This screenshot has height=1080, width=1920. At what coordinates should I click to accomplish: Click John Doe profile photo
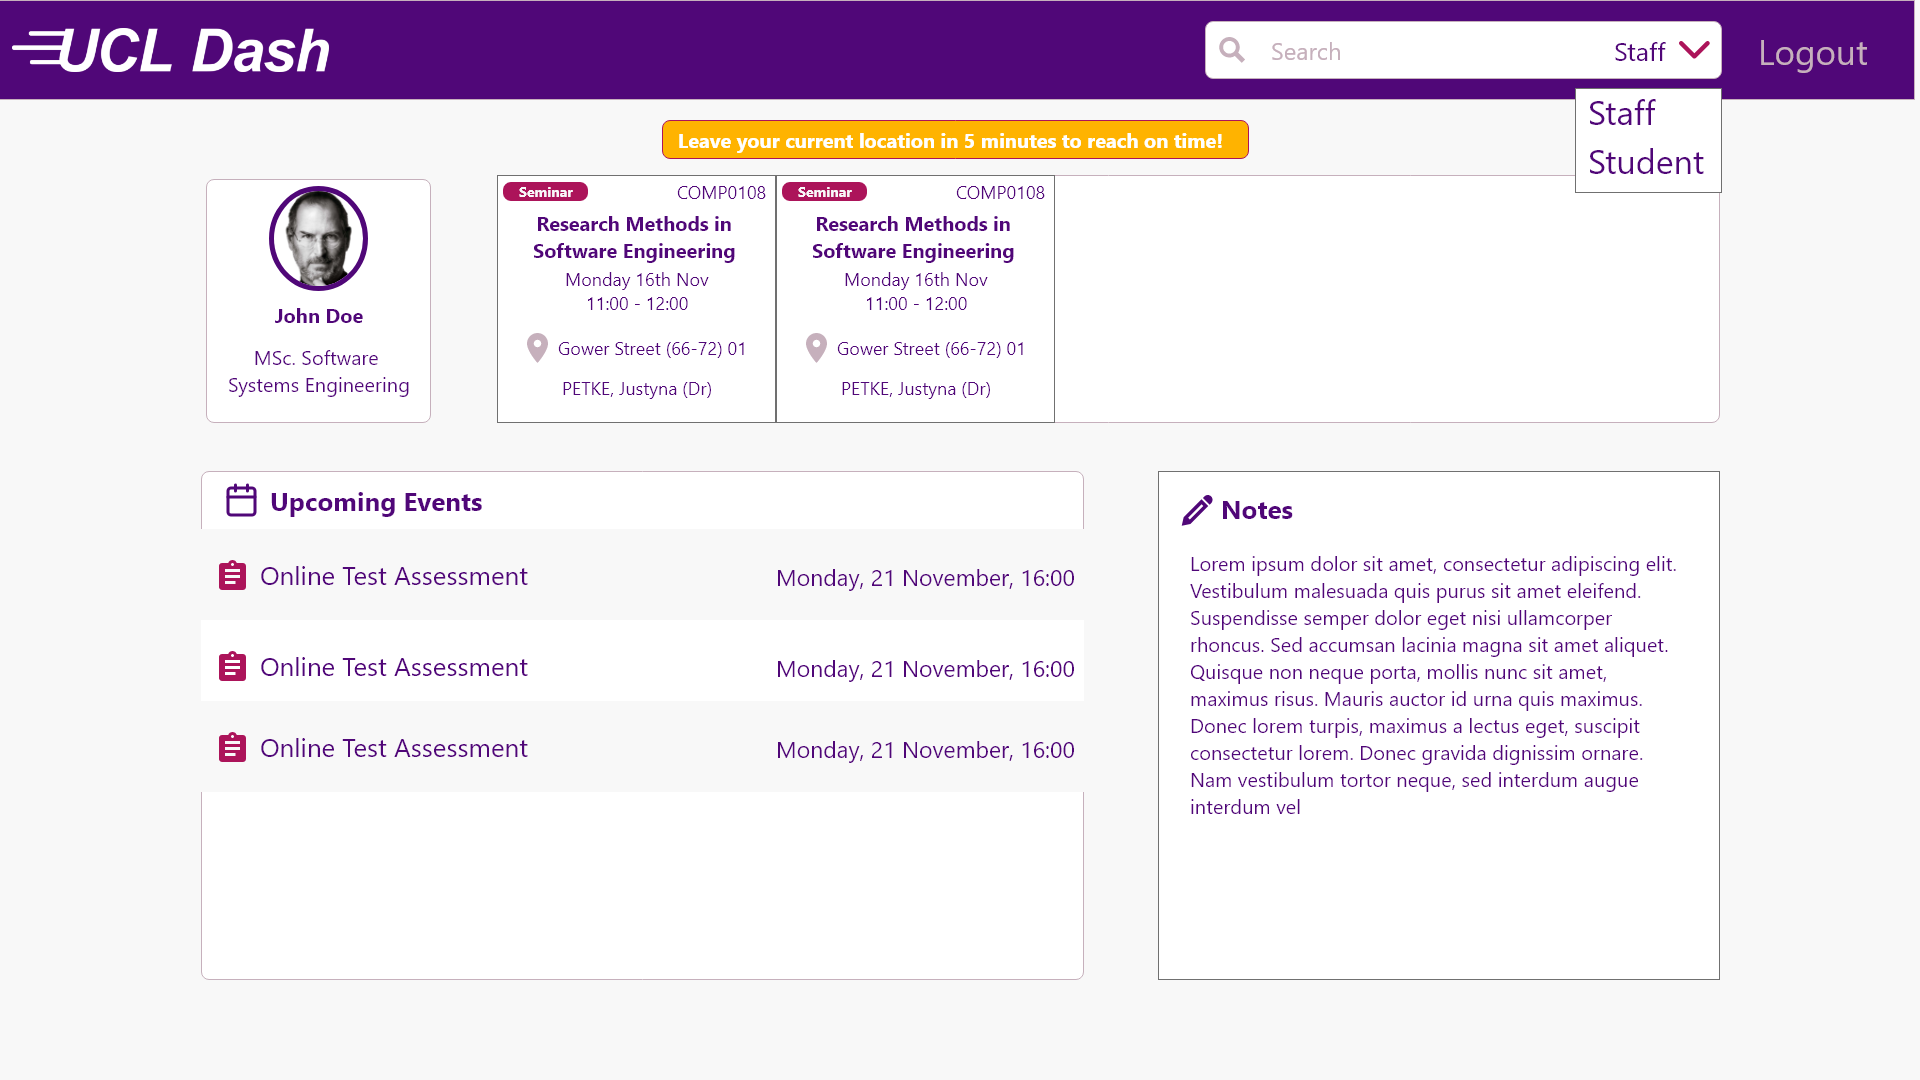pos(318,239)
